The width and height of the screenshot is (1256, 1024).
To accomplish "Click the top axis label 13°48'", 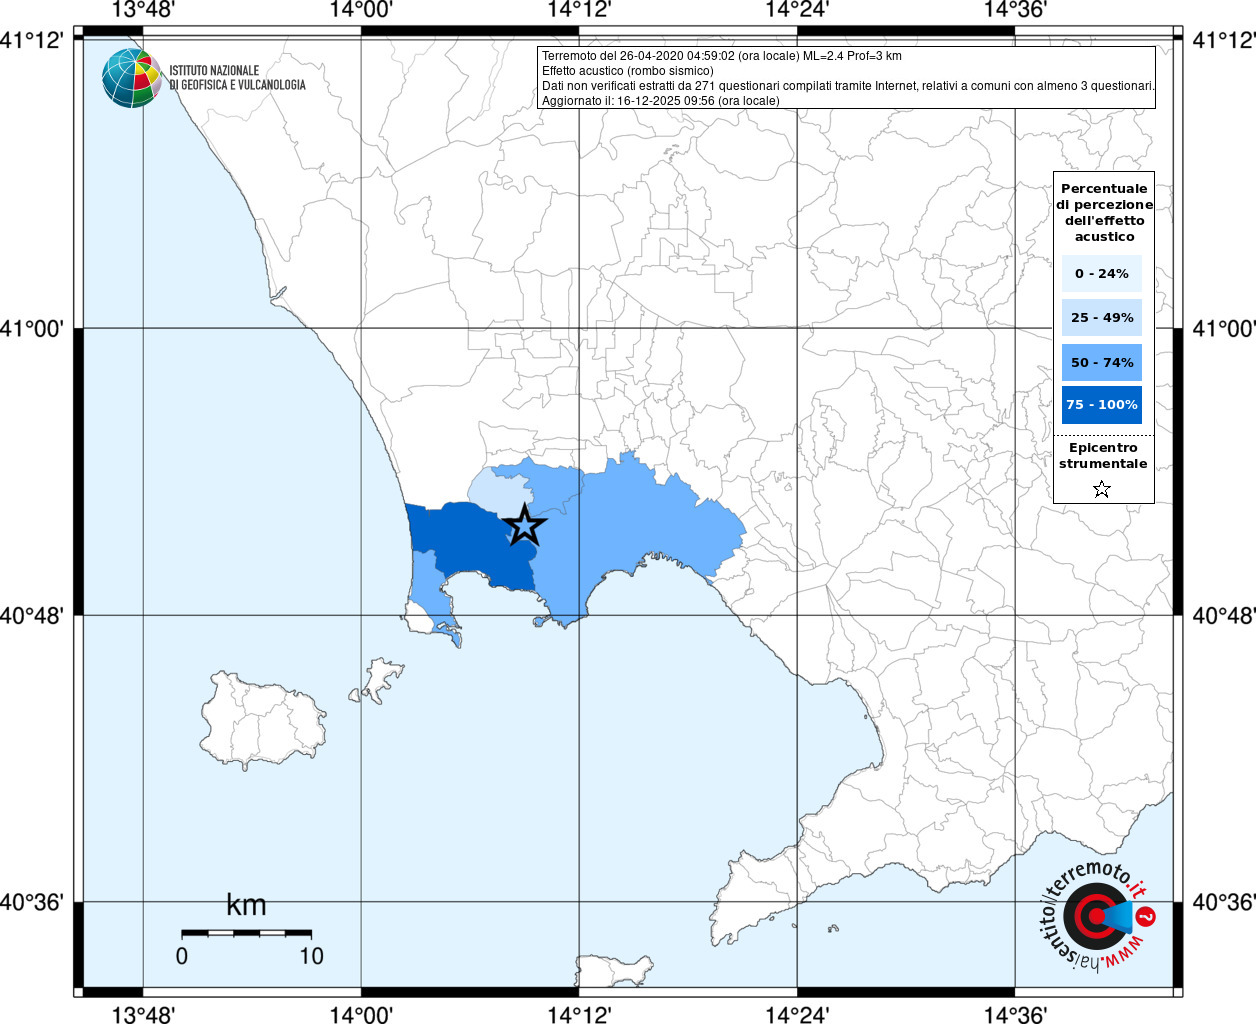I will click(143, 10).
